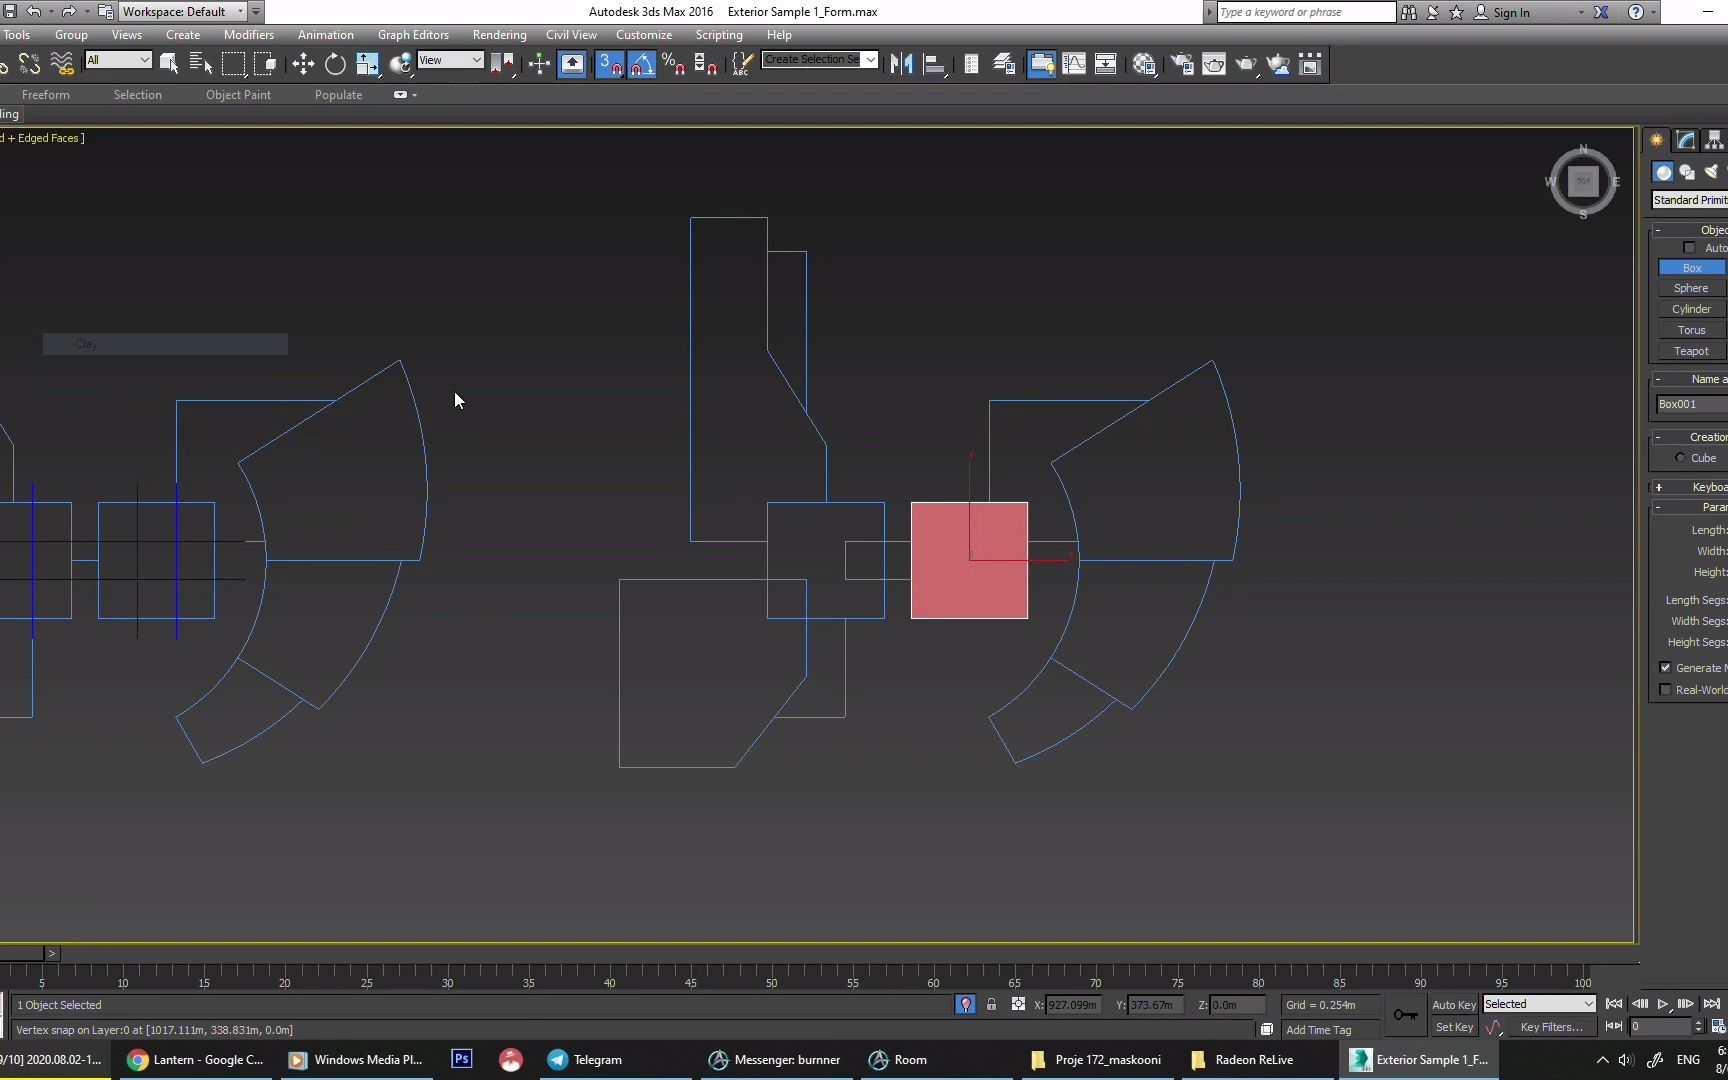
Task: Switch to the Object Paint ribbon tab
Action: point(238,94)
